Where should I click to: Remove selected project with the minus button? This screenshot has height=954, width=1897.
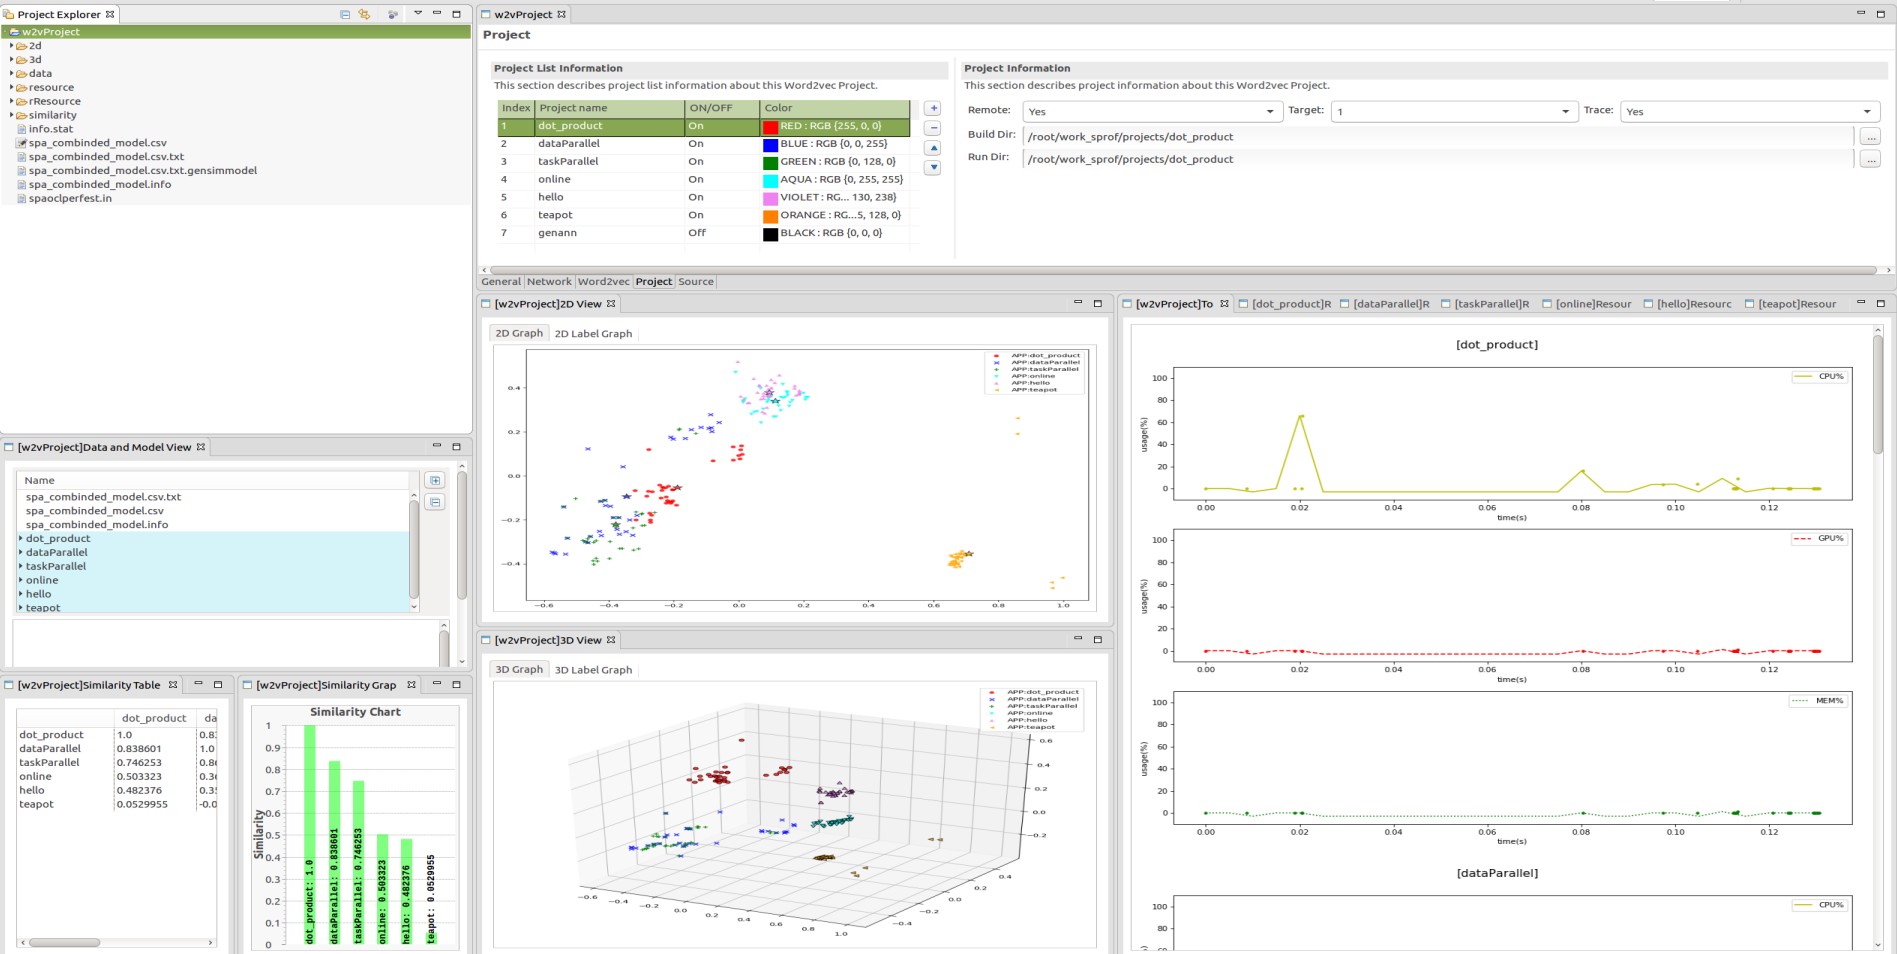click(x=933, y=128)
